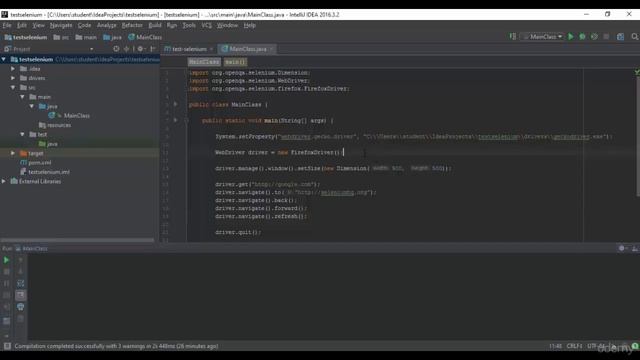
Task: Collapse the java folder under main
Action: click(32, 106)
